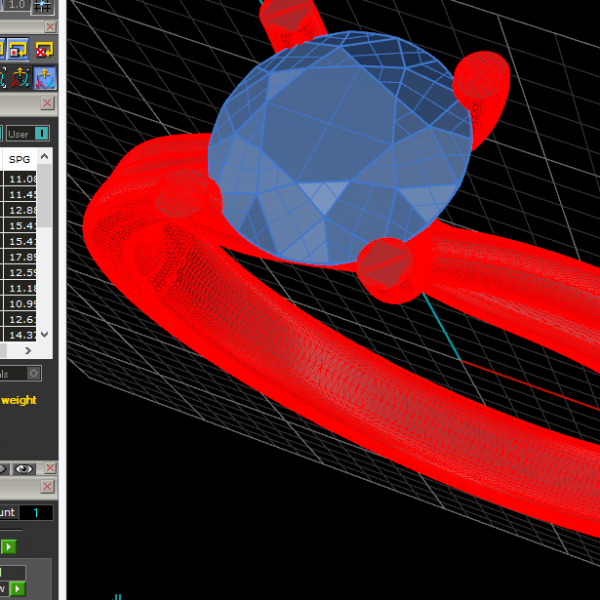Image resolution: width=600 pixels, height=600 pixels.
Task: Click the Count input field showing 1
Action: click(36, 512)
